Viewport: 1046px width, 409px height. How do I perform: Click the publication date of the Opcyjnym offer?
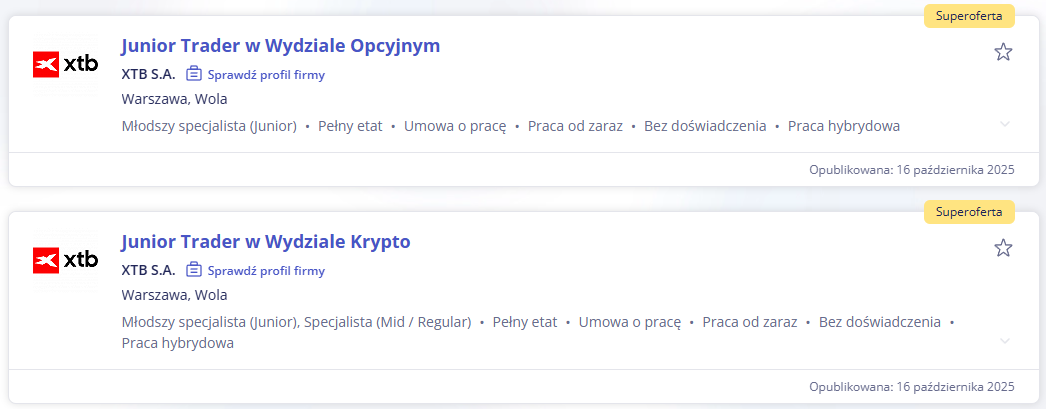pyautogui.click(x=911, y=170)
